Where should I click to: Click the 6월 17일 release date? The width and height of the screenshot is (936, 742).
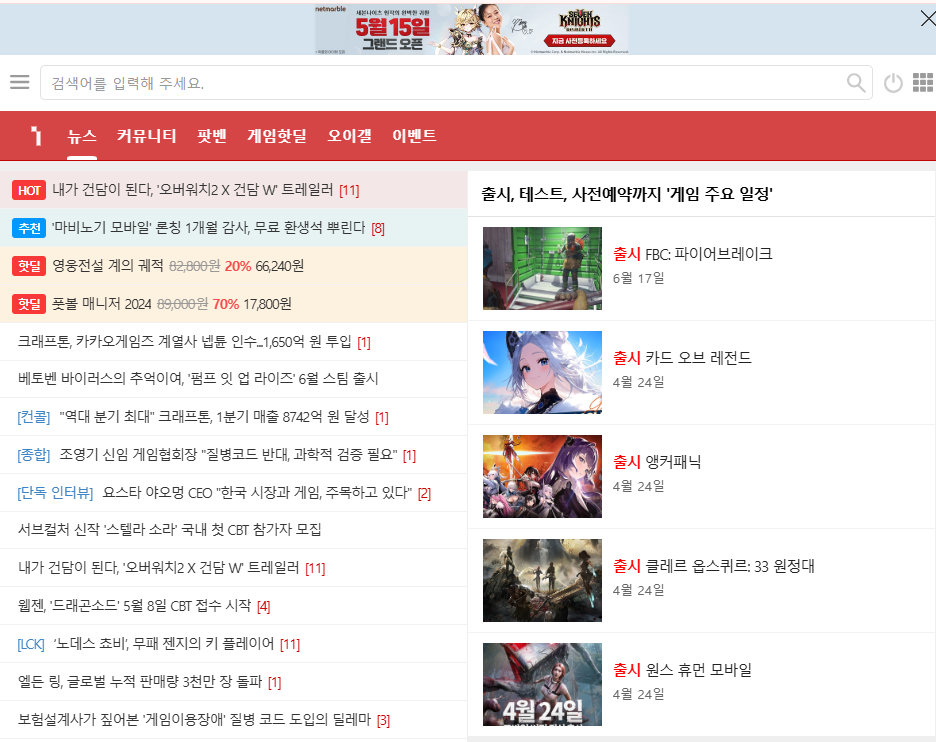(x=638, y=278)
